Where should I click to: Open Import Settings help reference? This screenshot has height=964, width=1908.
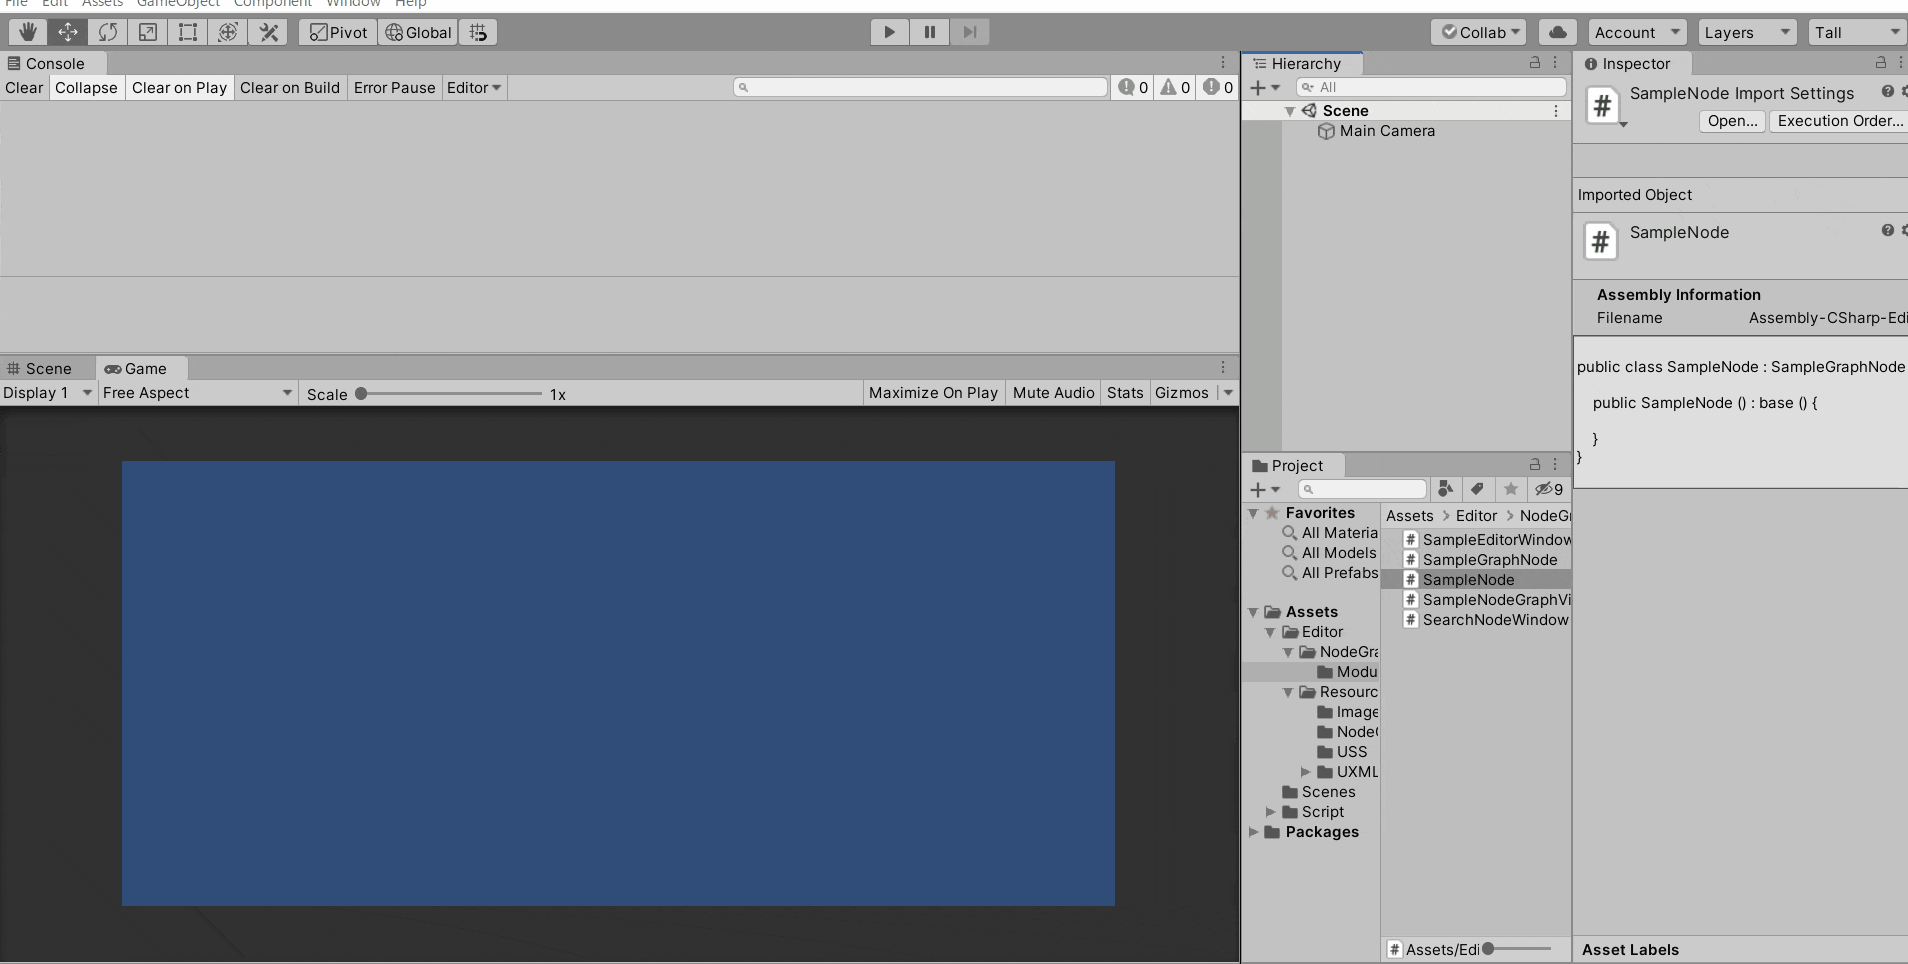1887,91
